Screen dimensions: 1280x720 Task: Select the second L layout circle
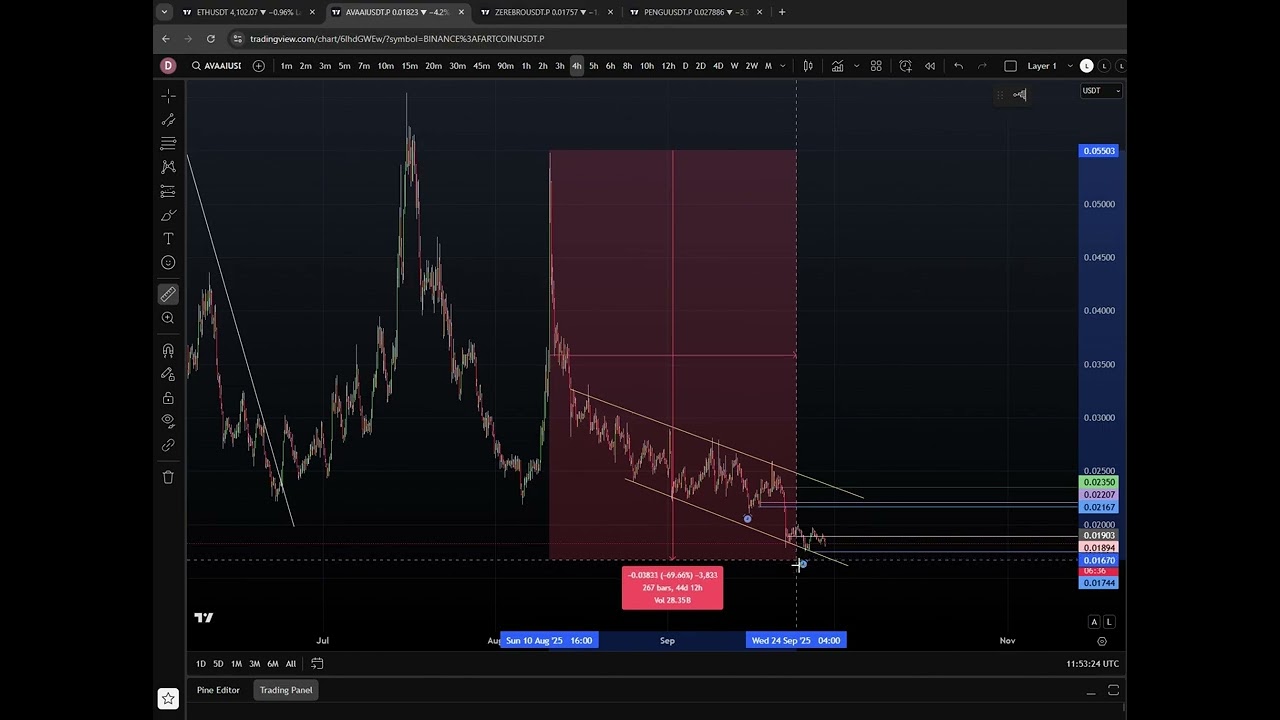1104,66
